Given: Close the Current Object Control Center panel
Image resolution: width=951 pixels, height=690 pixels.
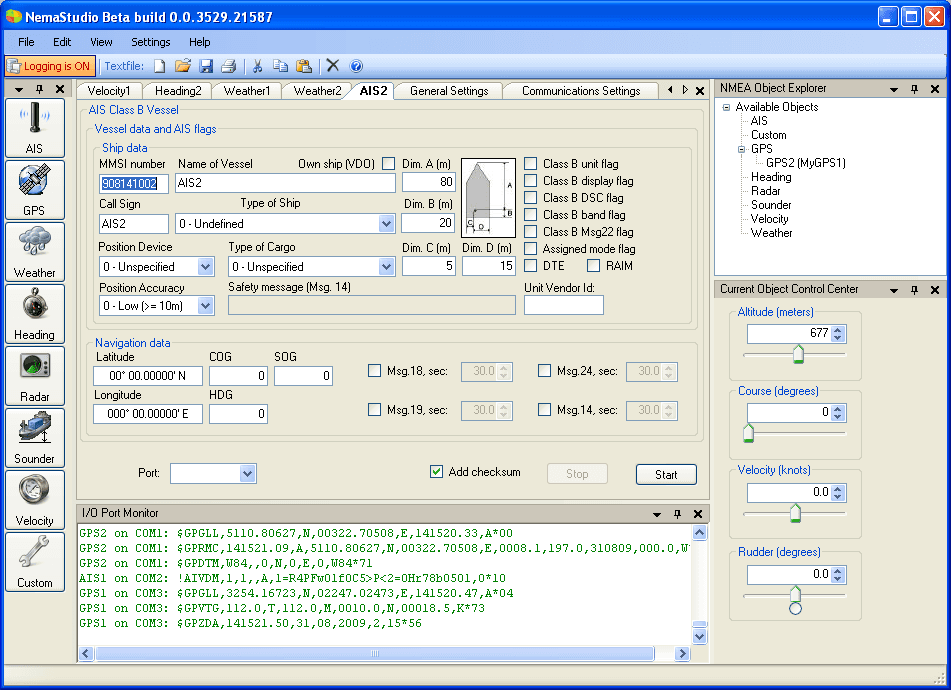Looking at the screenshot, I should pos(935,290).
